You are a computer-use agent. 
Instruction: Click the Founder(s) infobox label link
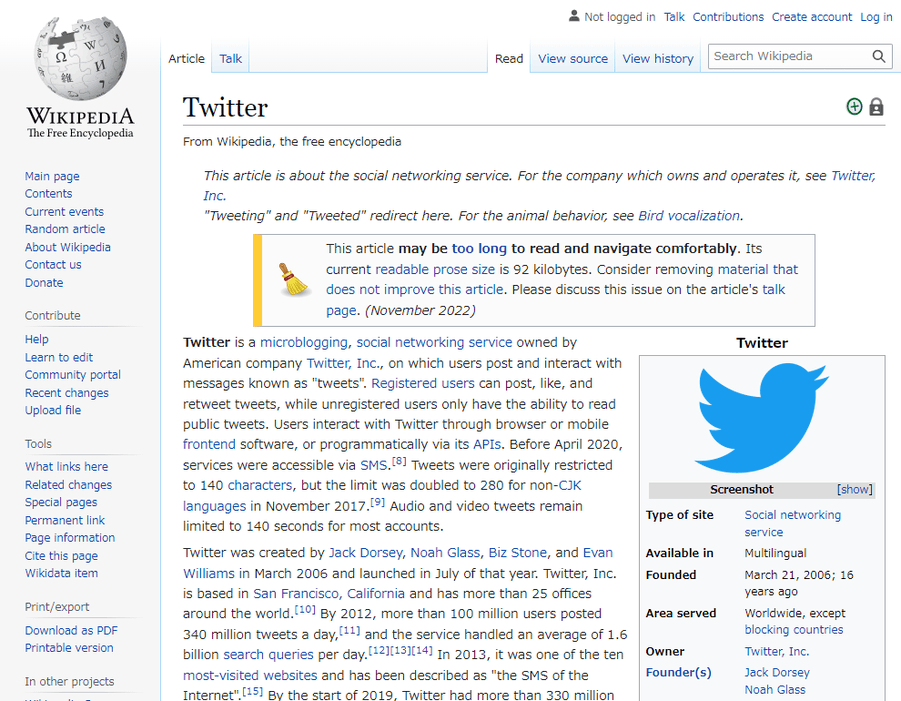679,672
